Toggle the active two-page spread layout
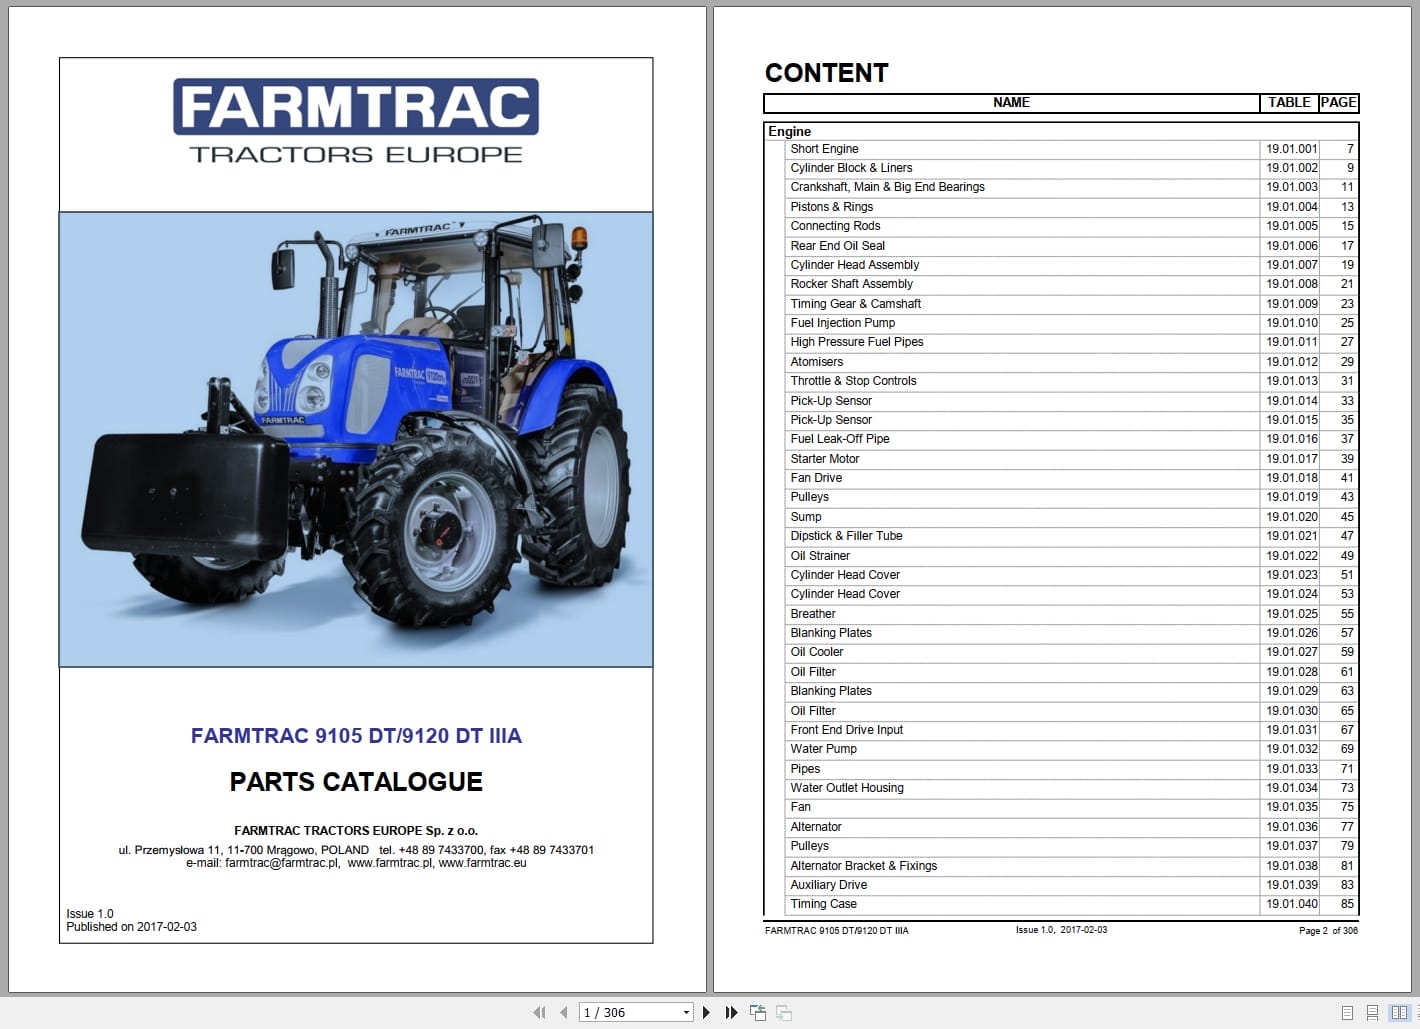The height and width of the screenshot is (1029, 1420). pos(1398,1013)
